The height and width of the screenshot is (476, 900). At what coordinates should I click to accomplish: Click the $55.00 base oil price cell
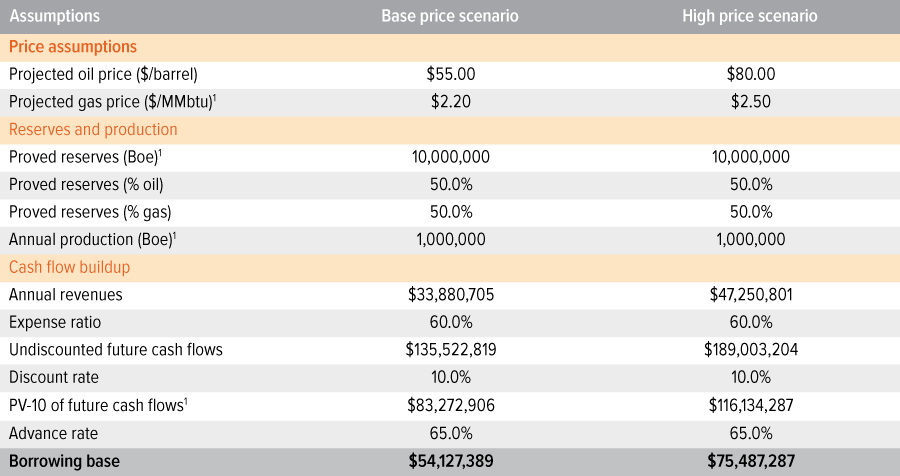[x=451, y=74]
